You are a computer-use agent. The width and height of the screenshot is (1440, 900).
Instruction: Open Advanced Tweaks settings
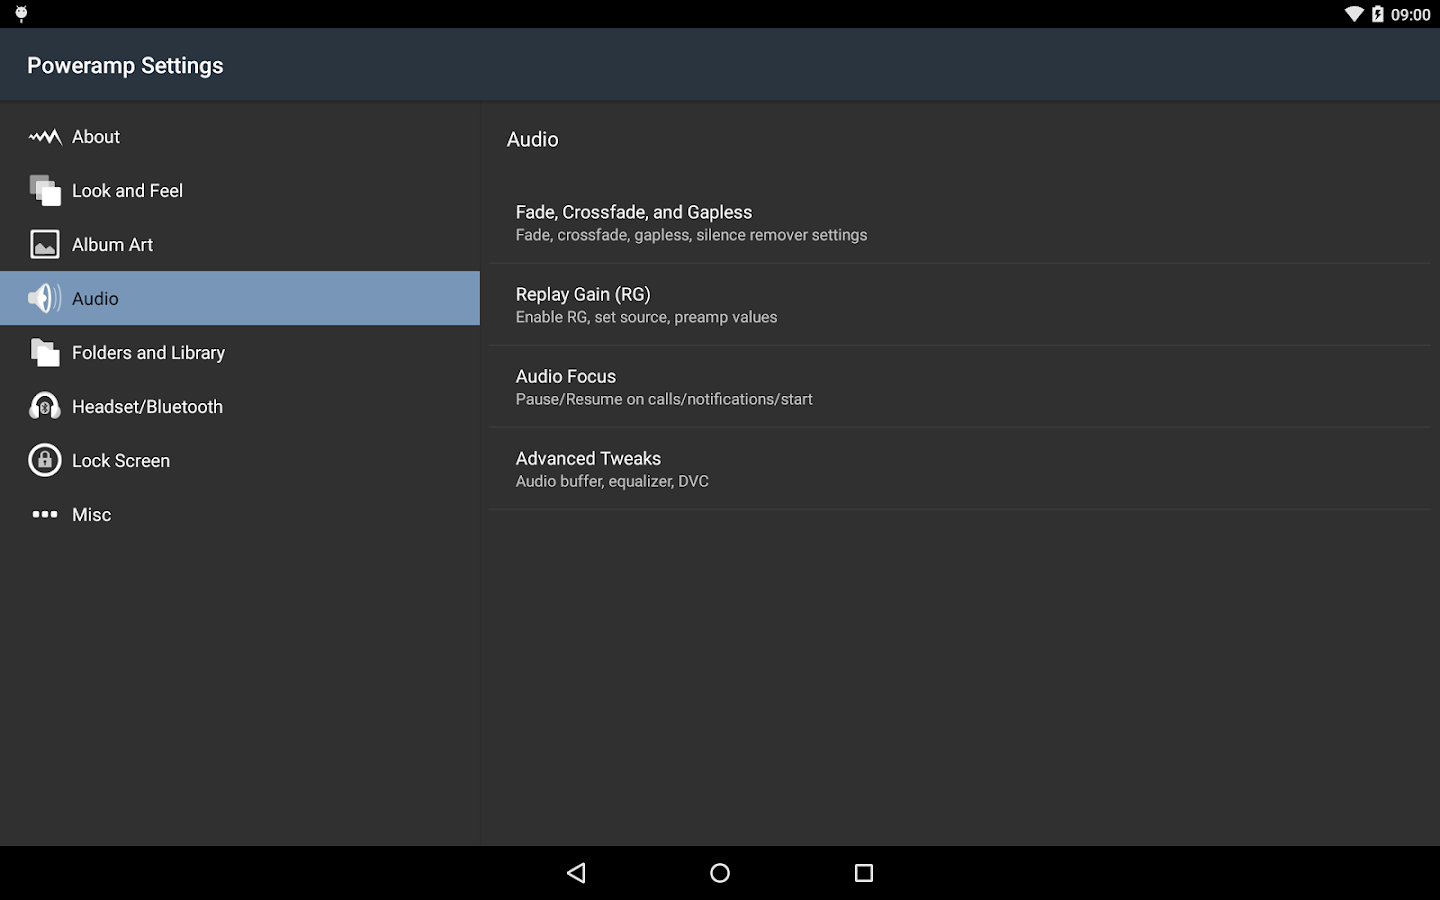tap(960, 469)
